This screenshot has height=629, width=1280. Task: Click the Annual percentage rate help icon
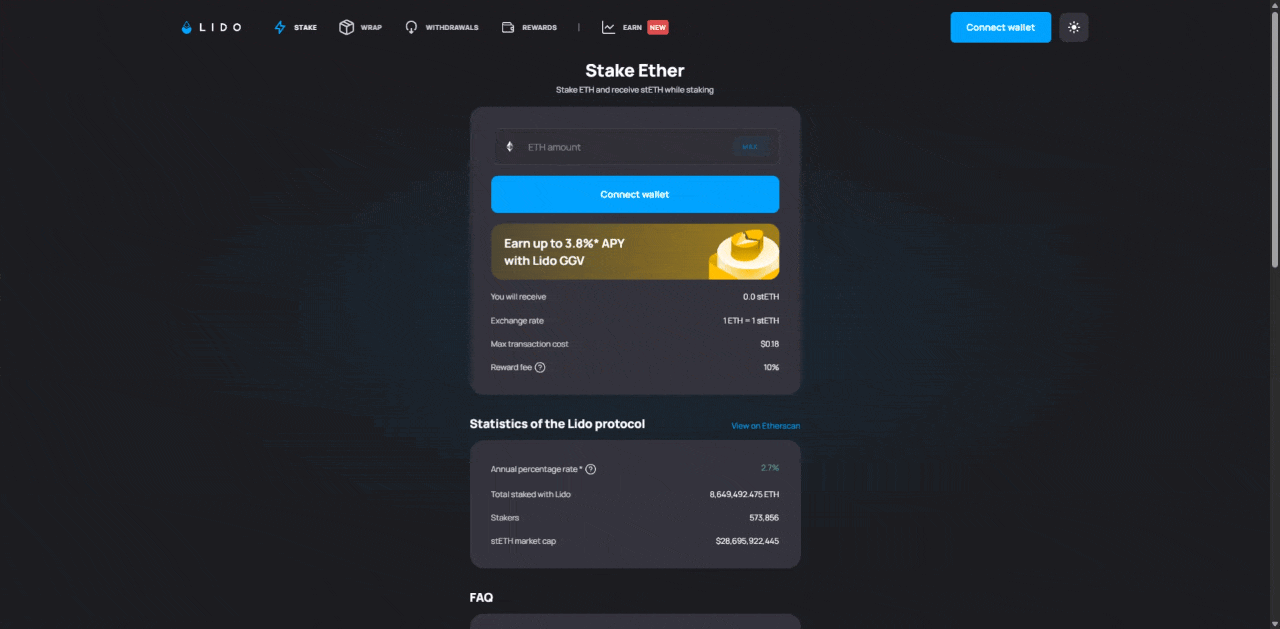(590, 469)
